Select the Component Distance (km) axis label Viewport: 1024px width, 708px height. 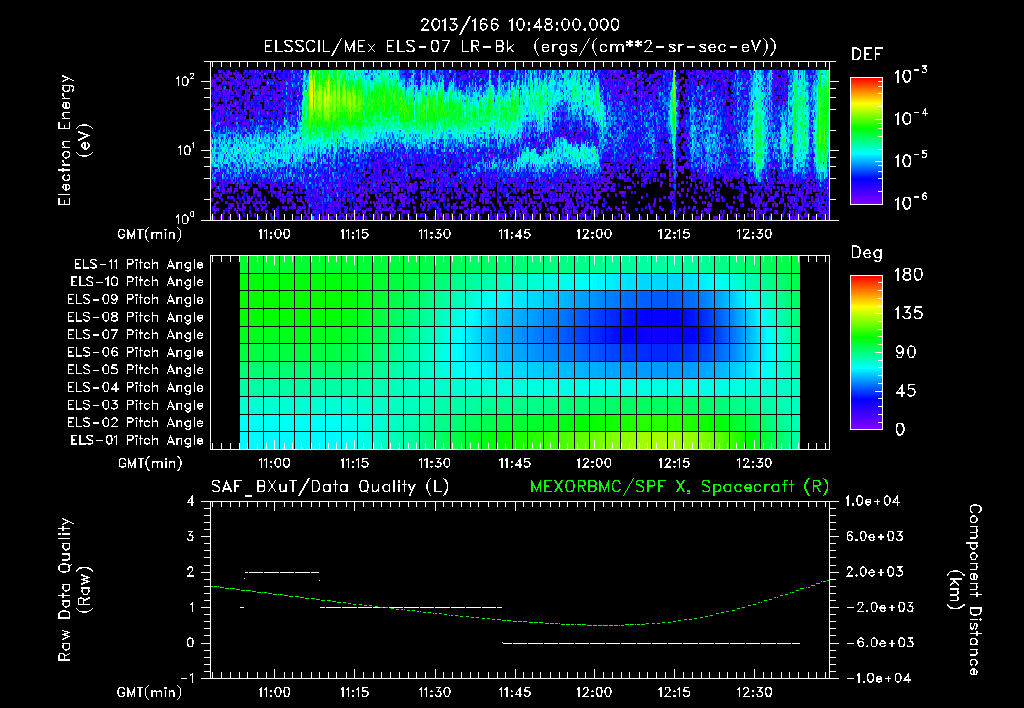point(966,590)
